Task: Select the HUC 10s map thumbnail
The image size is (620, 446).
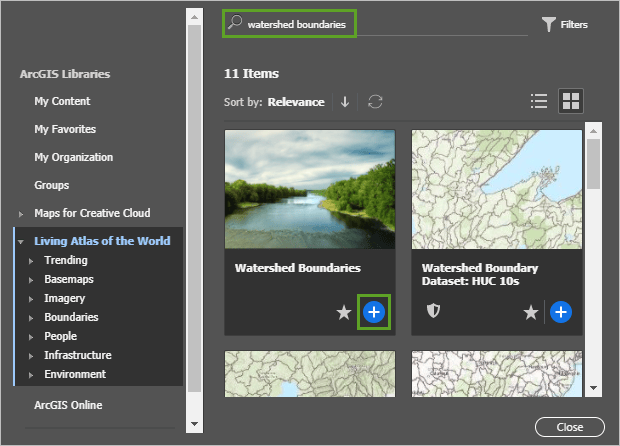Action: pos(497,189)
